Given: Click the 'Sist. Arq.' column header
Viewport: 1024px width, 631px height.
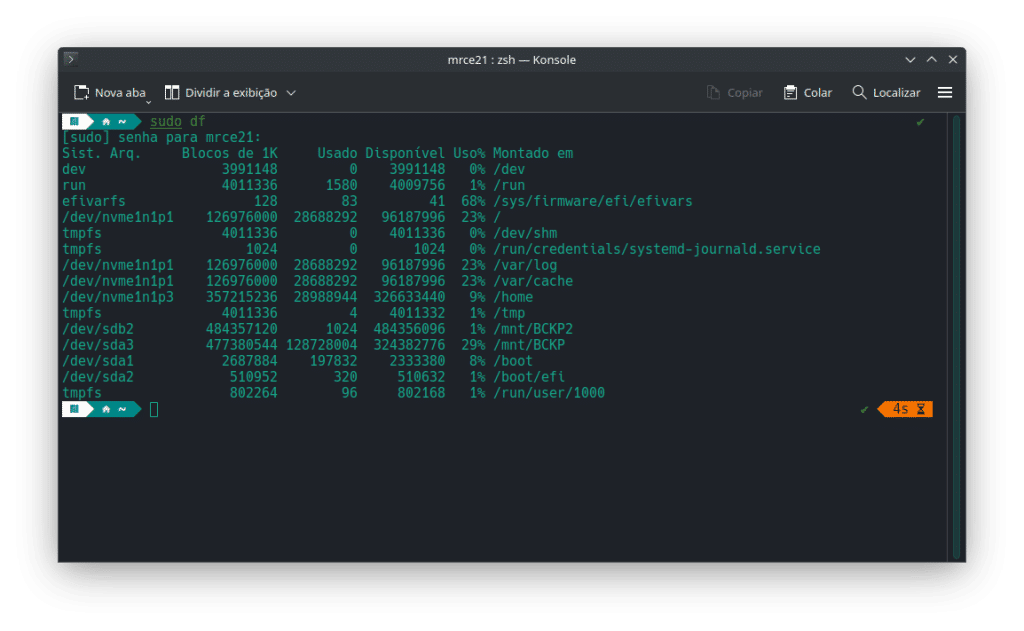Looking at the screenshot, I should 101,153.
